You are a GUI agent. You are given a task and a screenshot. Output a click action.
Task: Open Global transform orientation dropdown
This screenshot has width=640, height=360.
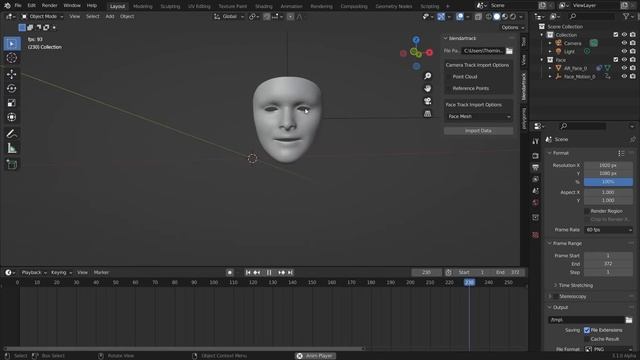point(229,17)
